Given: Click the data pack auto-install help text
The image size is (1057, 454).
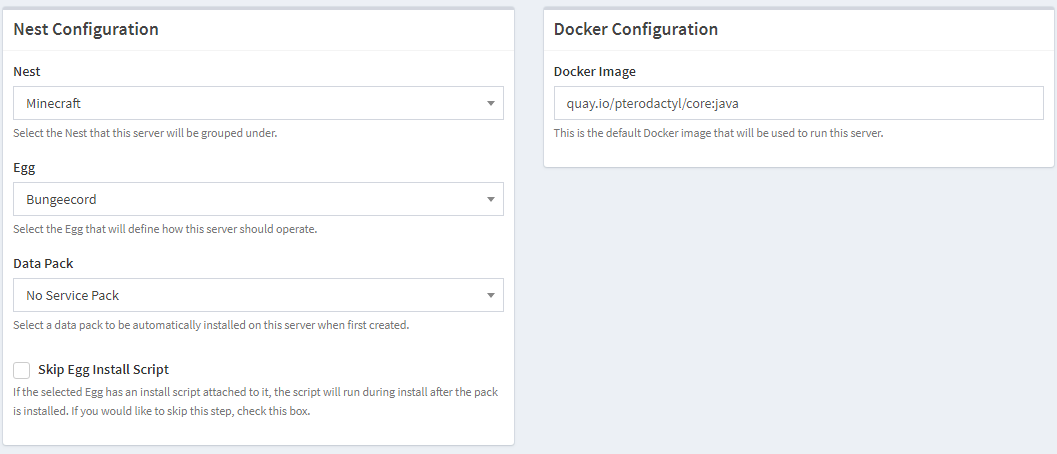Looking at the screenshot, I should tap(211, 325).
